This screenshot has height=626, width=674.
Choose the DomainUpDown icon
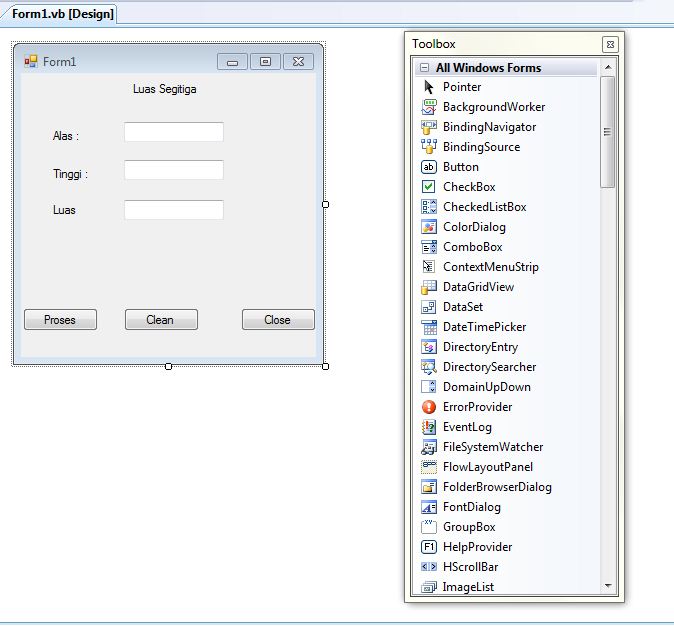pos(429,387)
